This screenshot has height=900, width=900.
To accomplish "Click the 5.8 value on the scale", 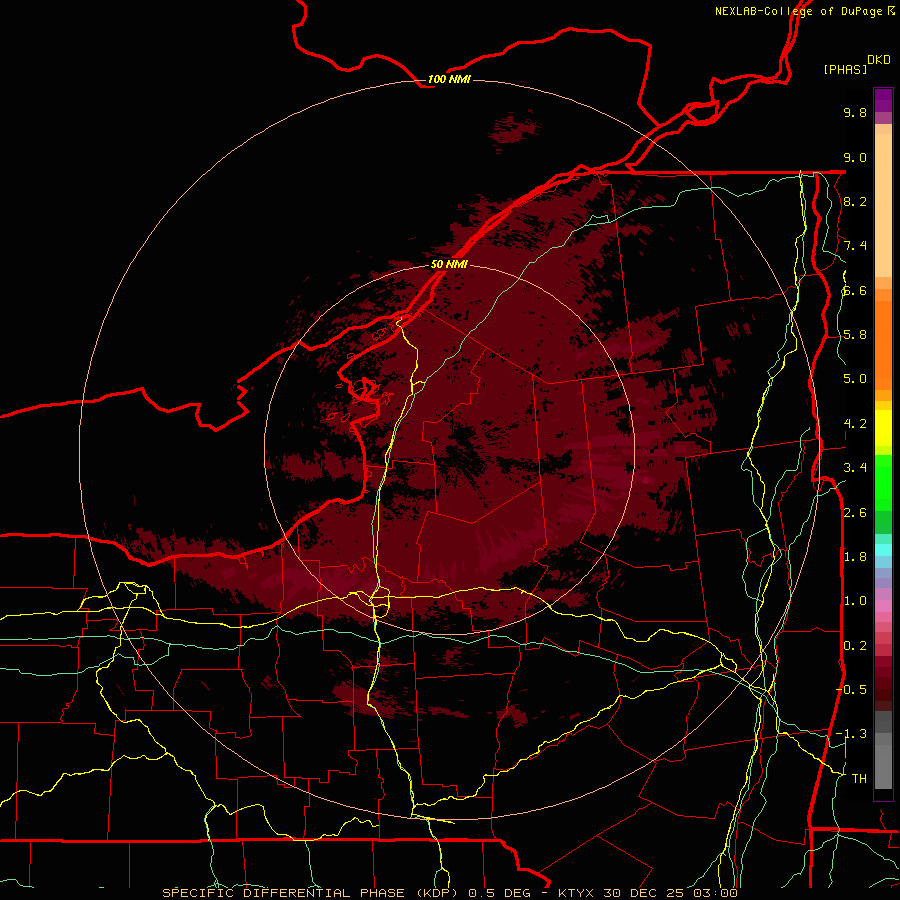I will click(x=855, y=335).
